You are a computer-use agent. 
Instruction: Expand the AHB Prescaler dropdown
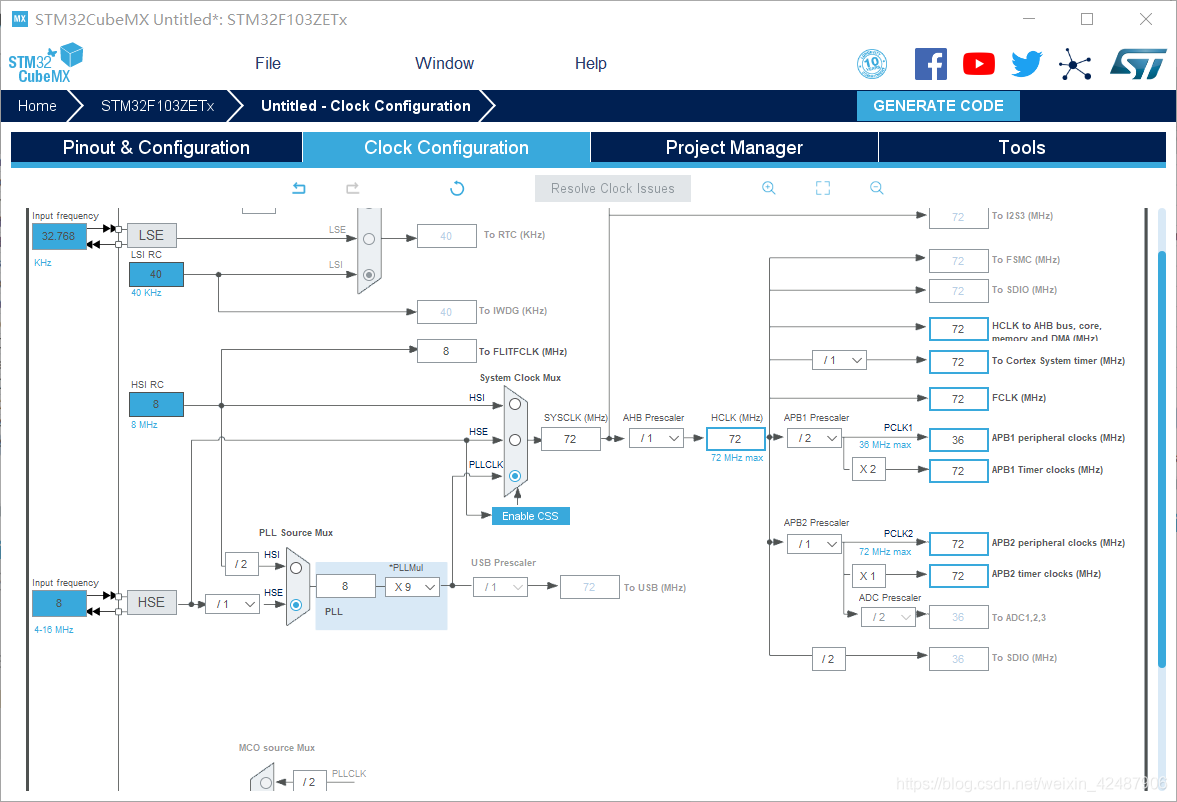coord(656,438)
